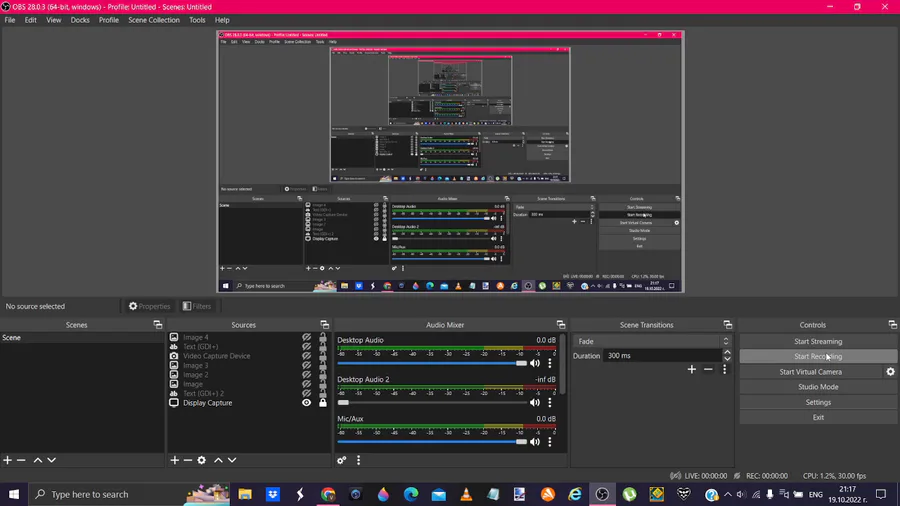This screenshot has width=900, height=506.
Task: Open transition properties three-dot icon
Action: click(724, 369)
